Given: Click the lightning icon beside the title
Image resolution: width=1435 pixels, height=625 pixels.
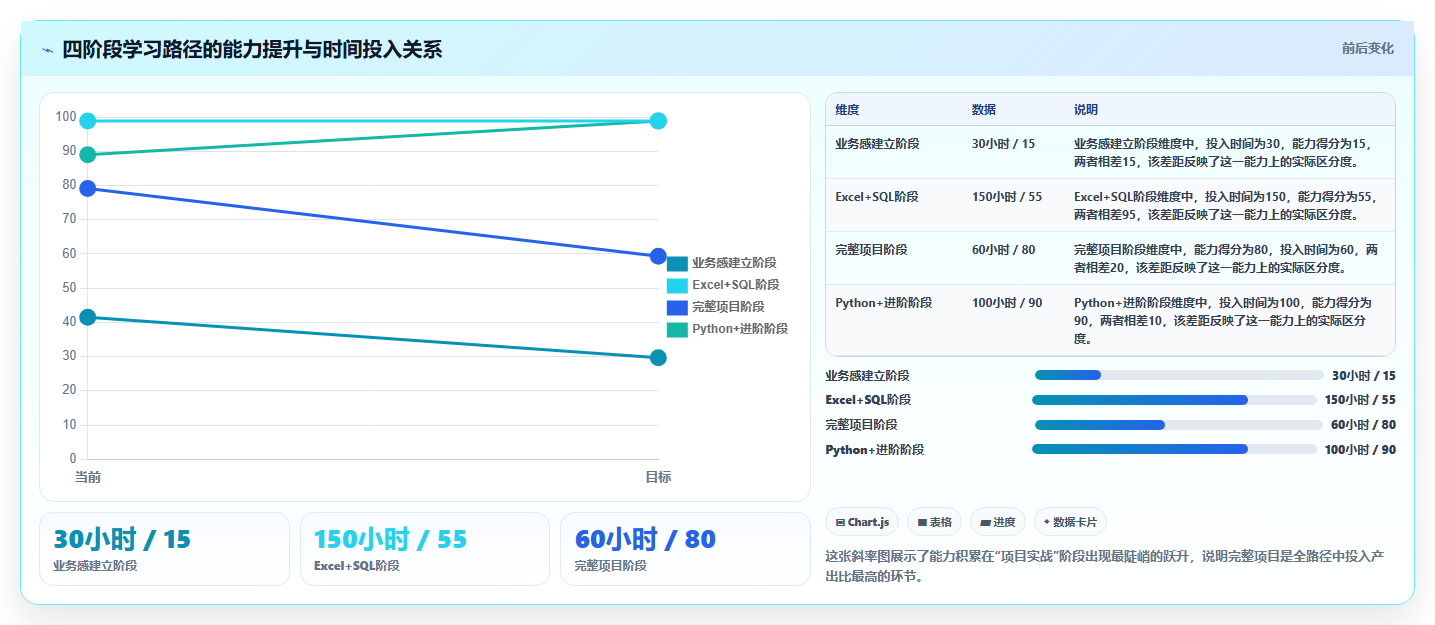Looking at the screenshot, I should [48, 50].
